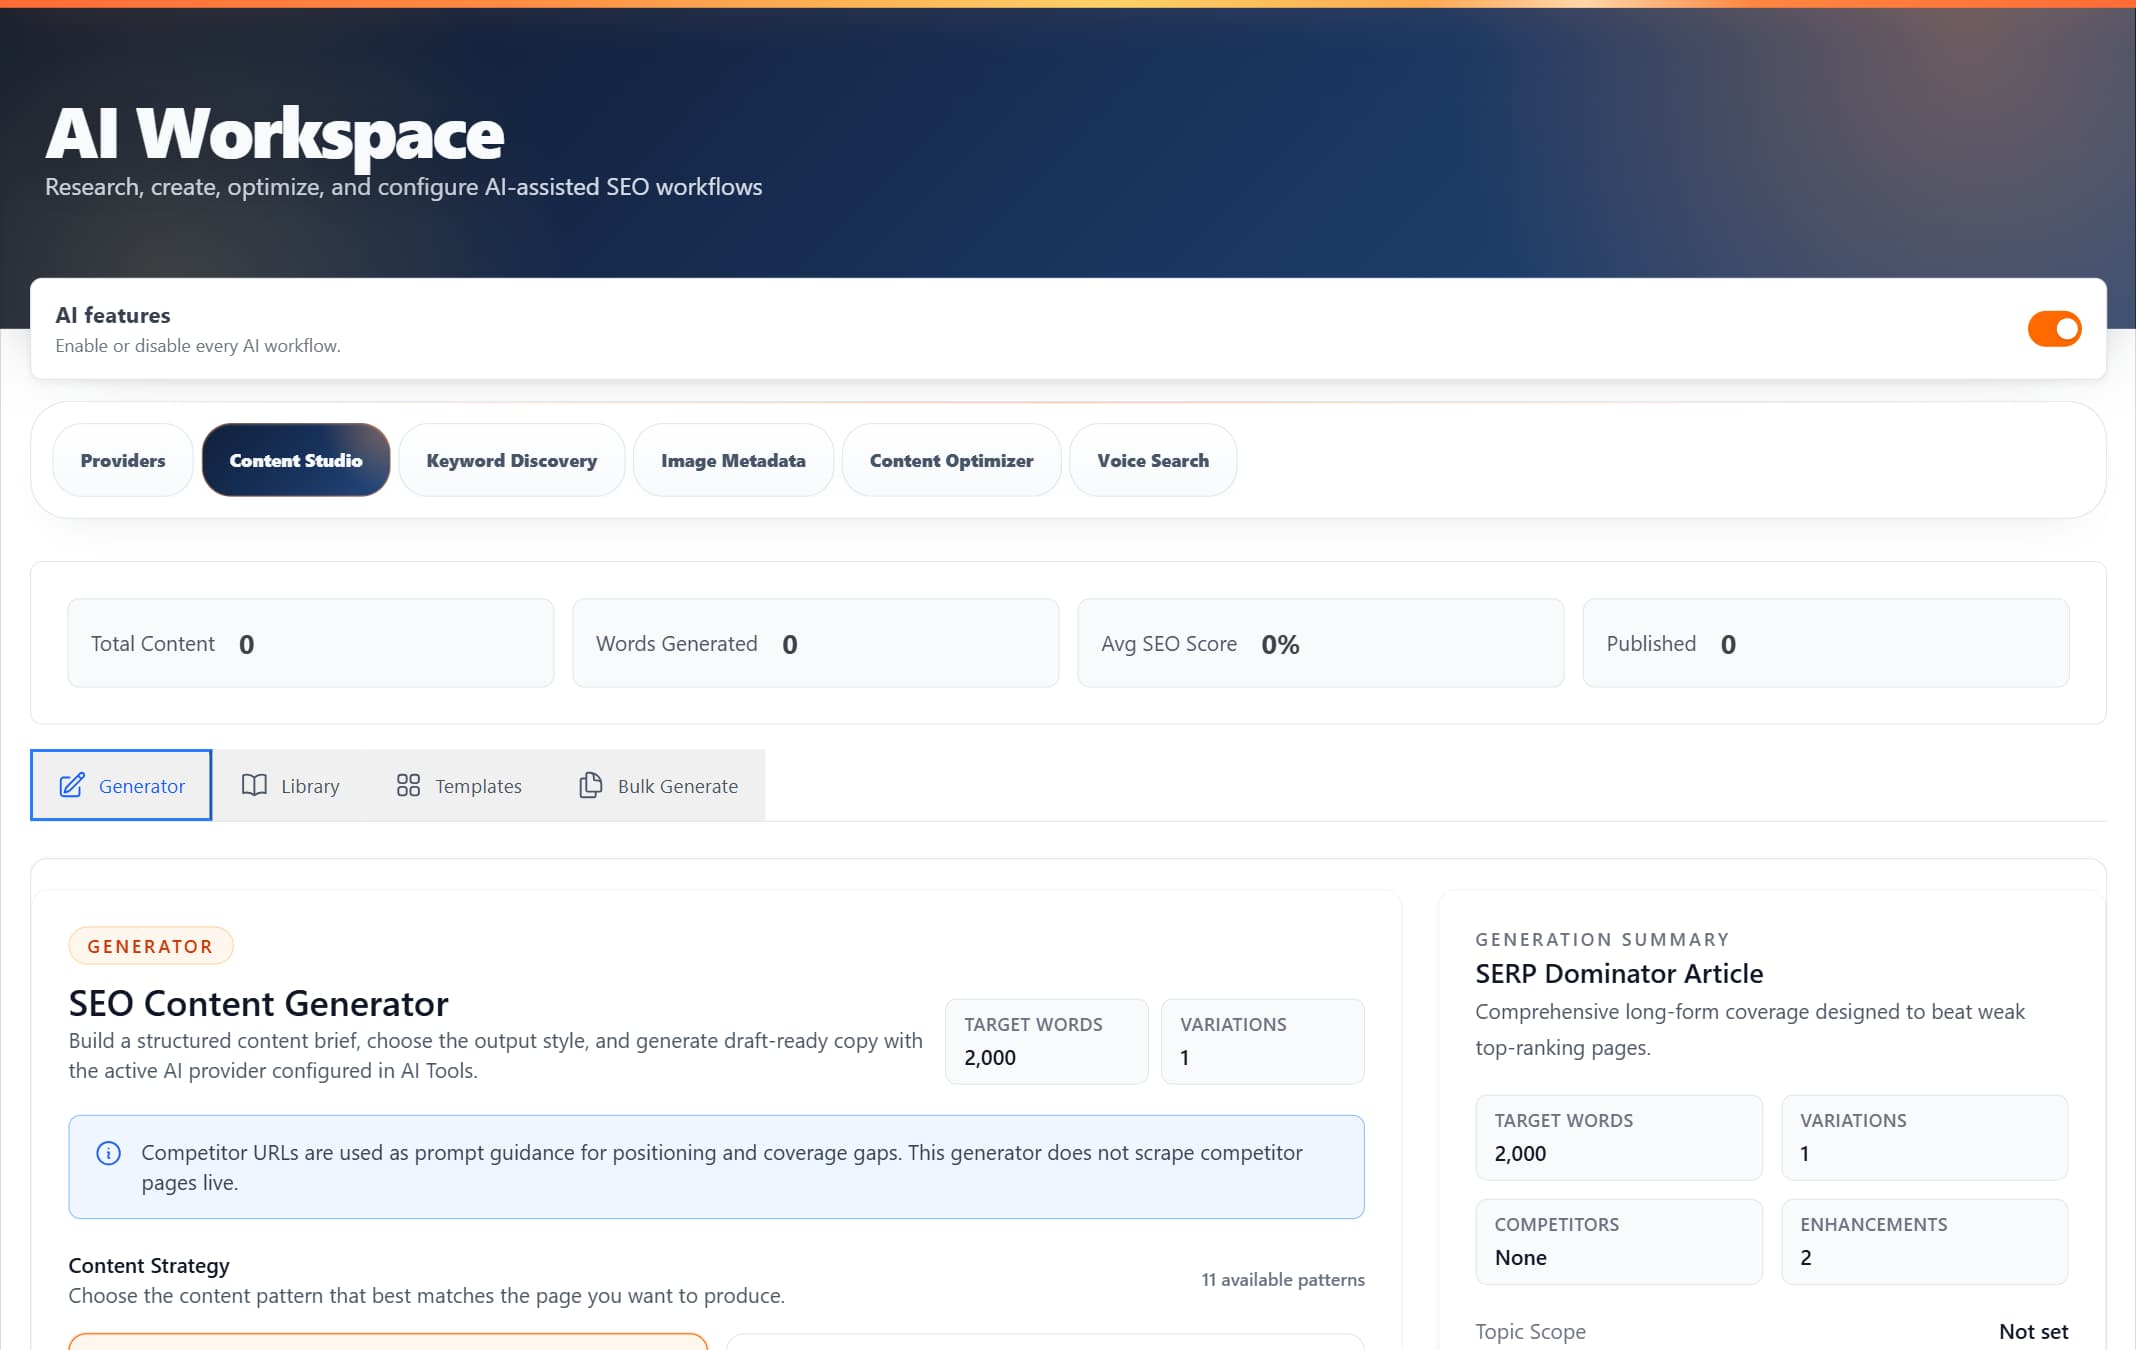Click the SERP Dominator Article title
Viewport: 2136px width, 1350px height.
[x=1619, y=973]
